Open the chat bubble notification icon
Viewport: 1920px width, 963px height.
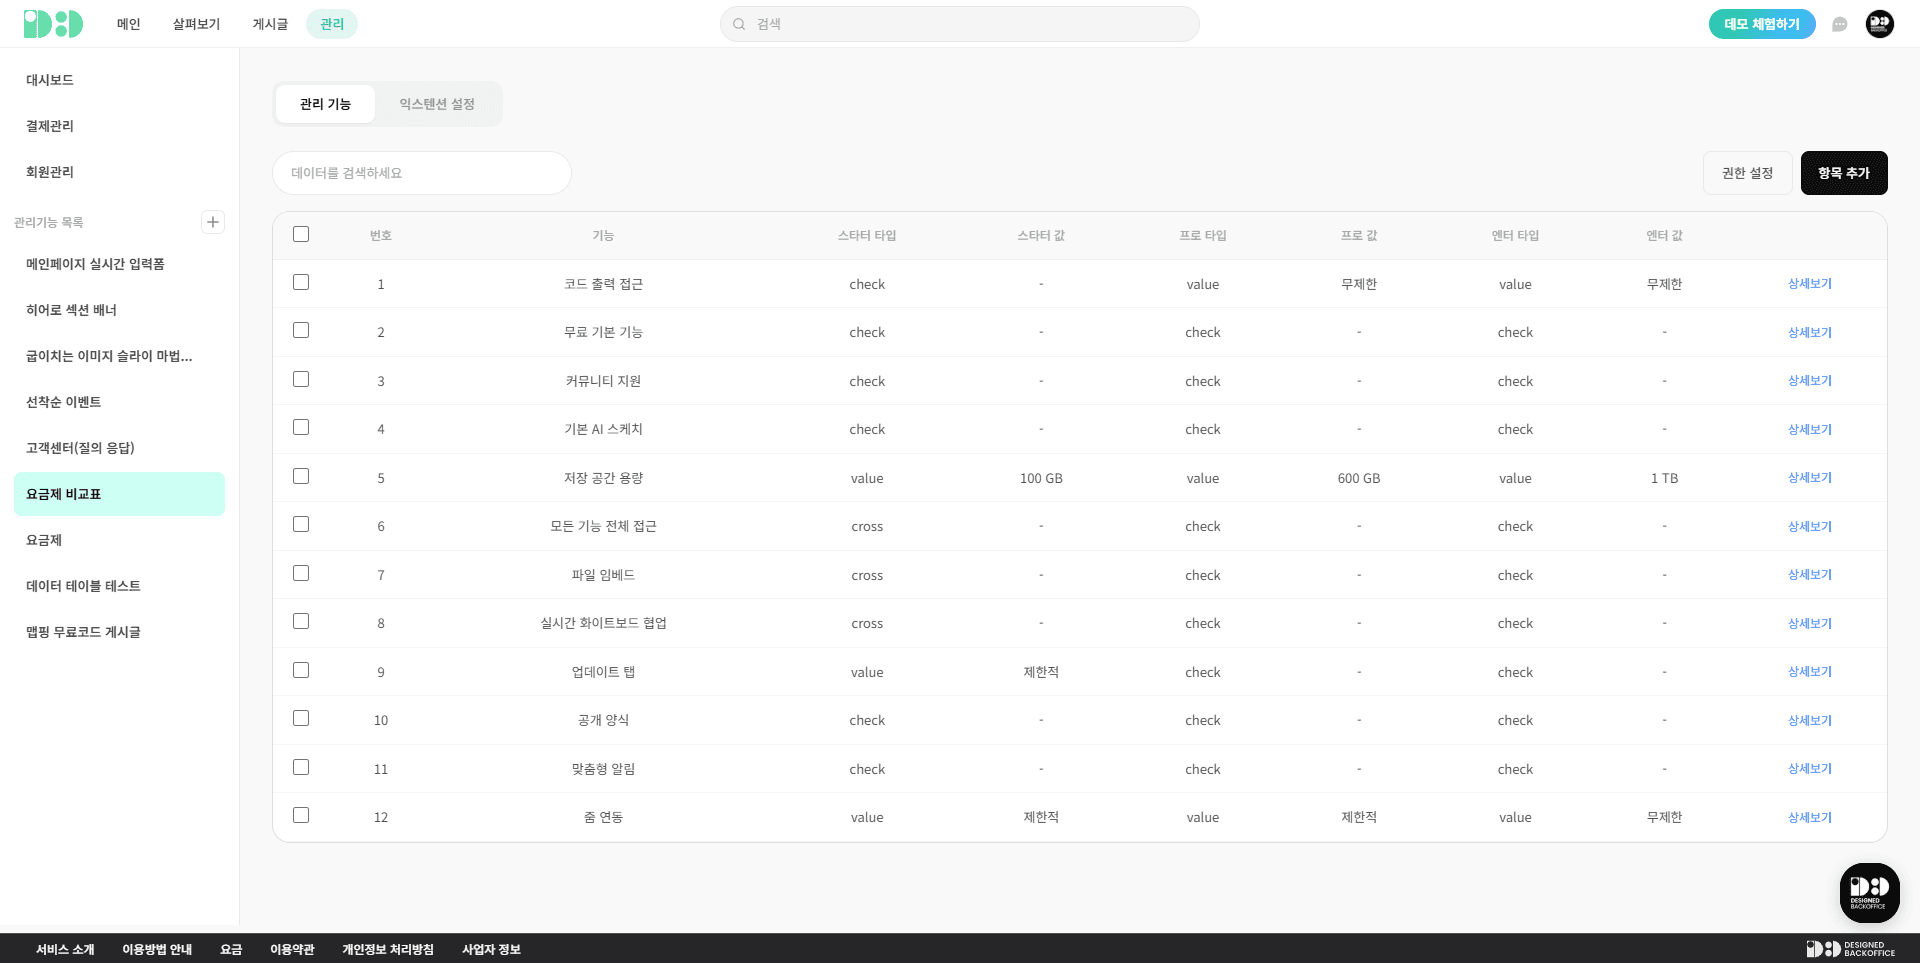(x=1840, y=24)
